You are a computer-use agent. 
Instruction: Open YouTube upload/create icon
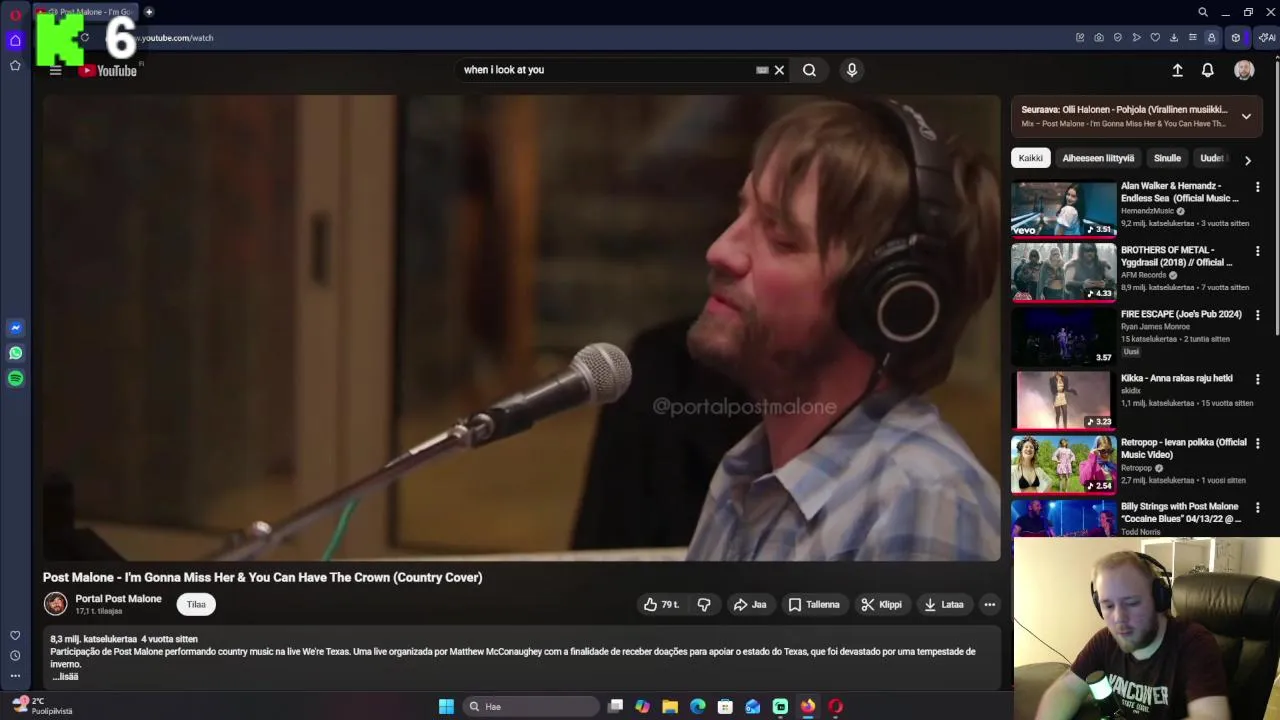pyautogui.click(x=1177, y=70)
